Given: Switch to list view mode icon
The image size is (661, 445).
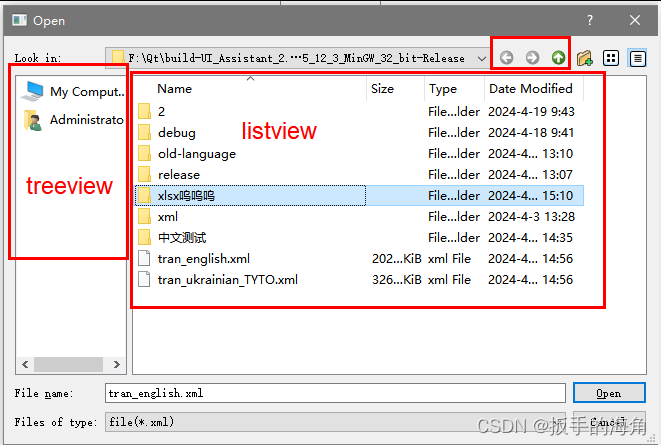Looking at the screenshot, I should pyautogui.click(x=611, y=58).
